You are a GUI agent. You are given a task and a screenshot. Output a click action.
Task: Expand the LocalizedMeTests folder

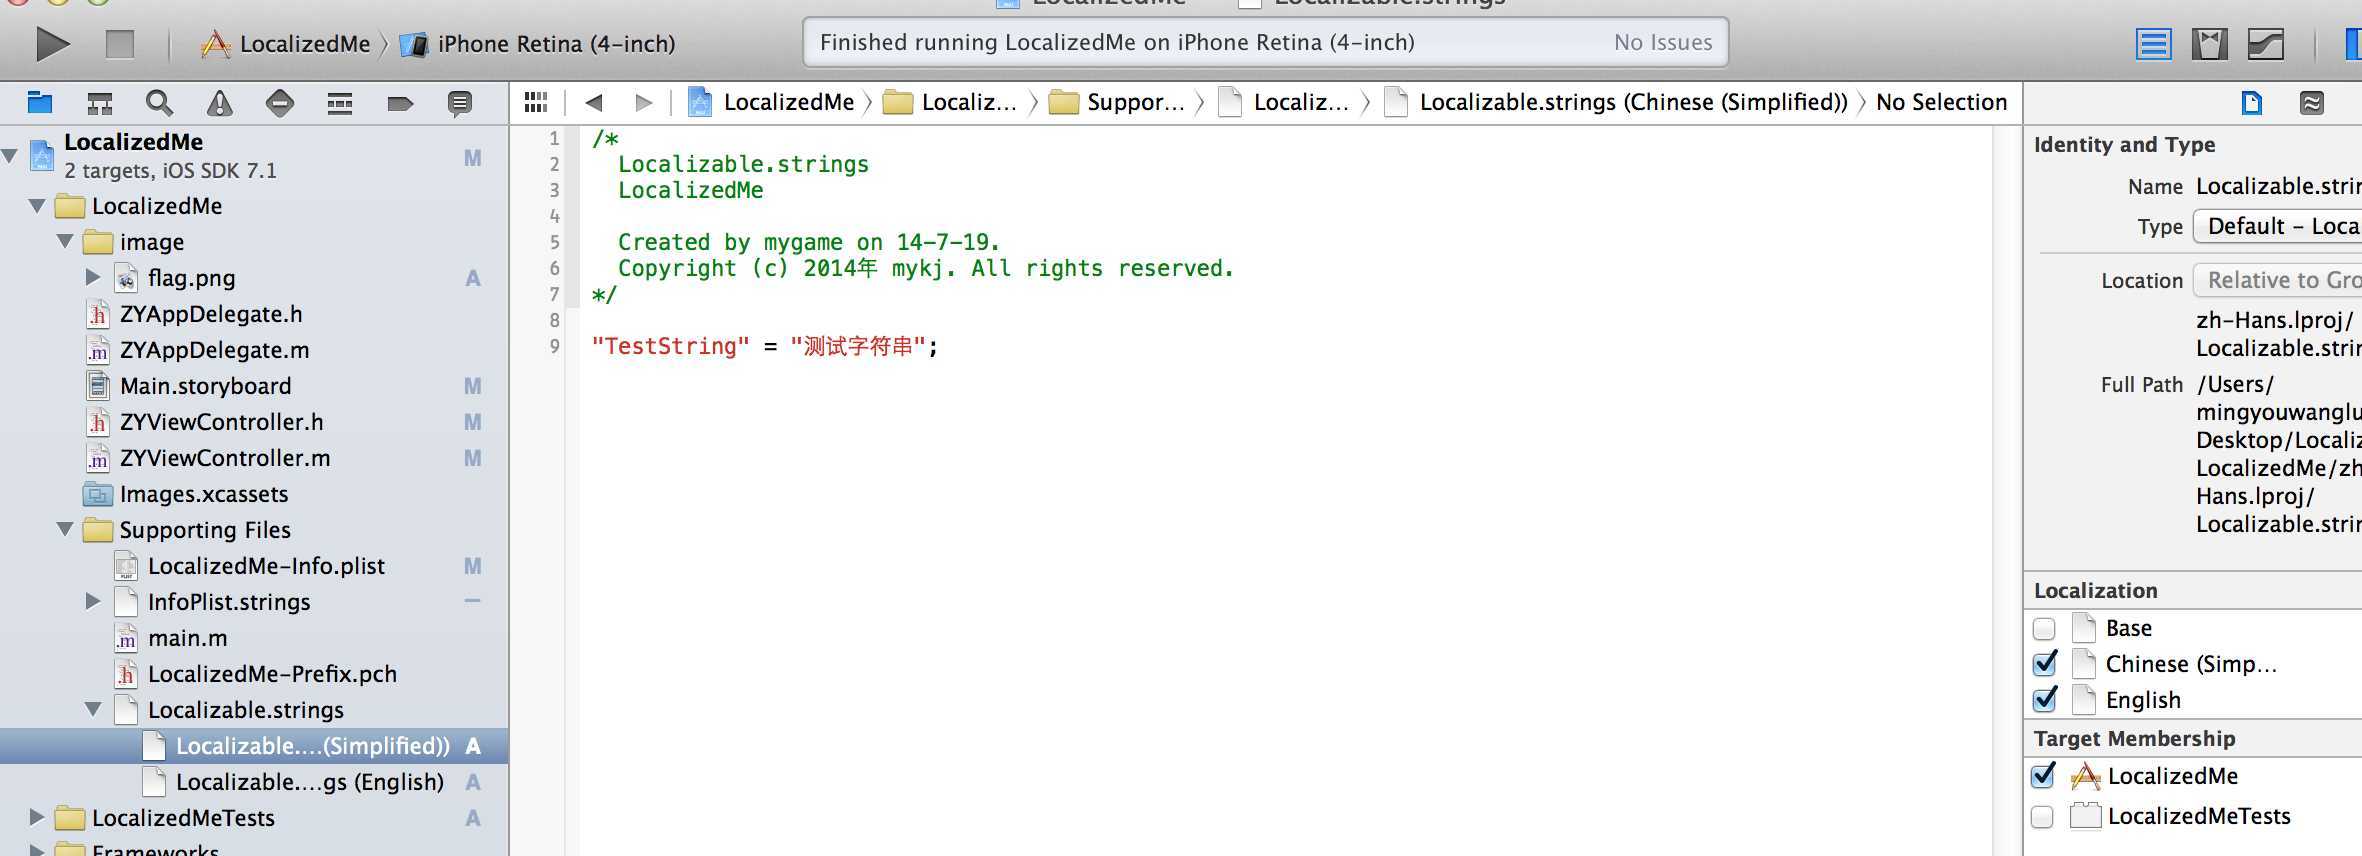click(x=37, y=817)
